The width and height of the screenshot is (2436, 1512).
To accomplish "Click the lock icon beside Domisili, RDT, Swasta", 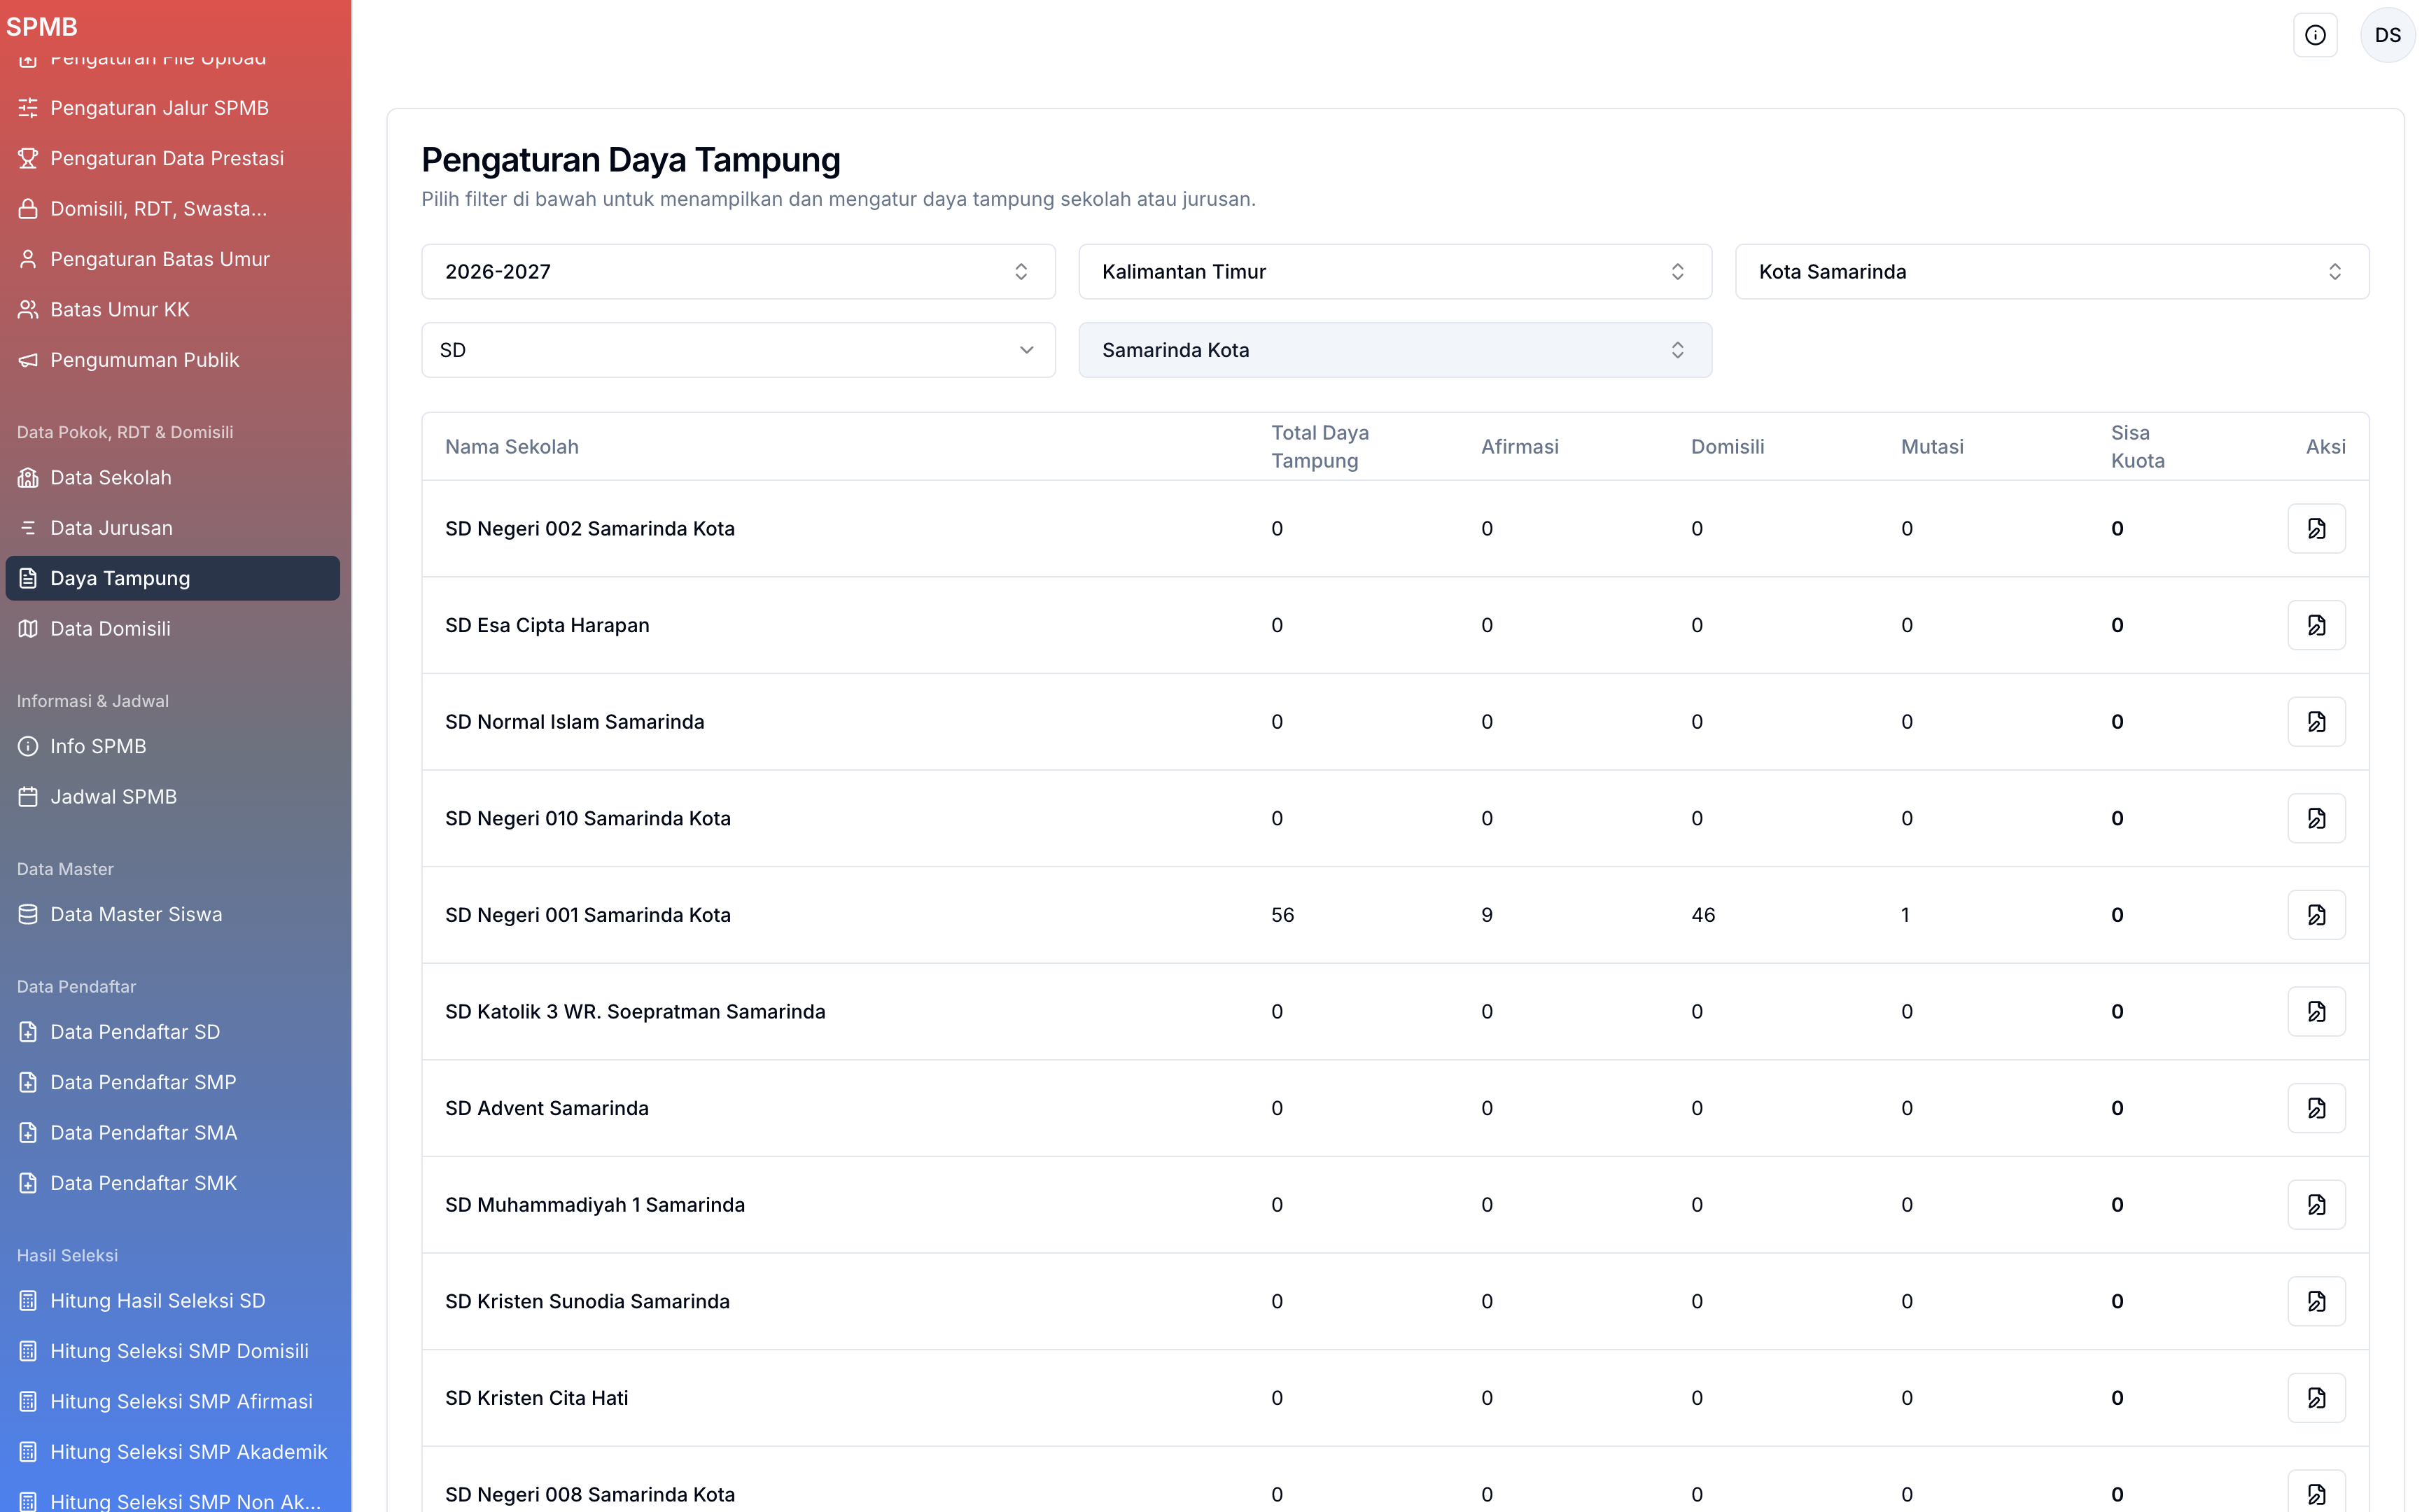I will 28,208.
